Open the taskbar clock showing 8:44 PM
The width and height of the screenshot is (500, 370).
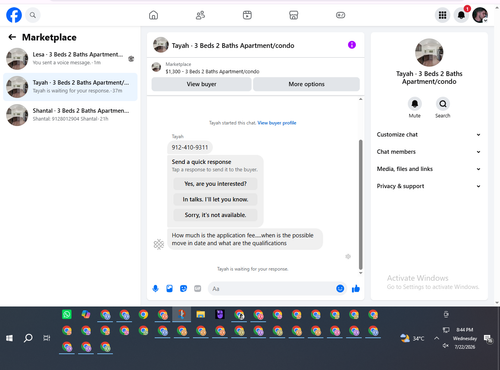tap(465, 338)
